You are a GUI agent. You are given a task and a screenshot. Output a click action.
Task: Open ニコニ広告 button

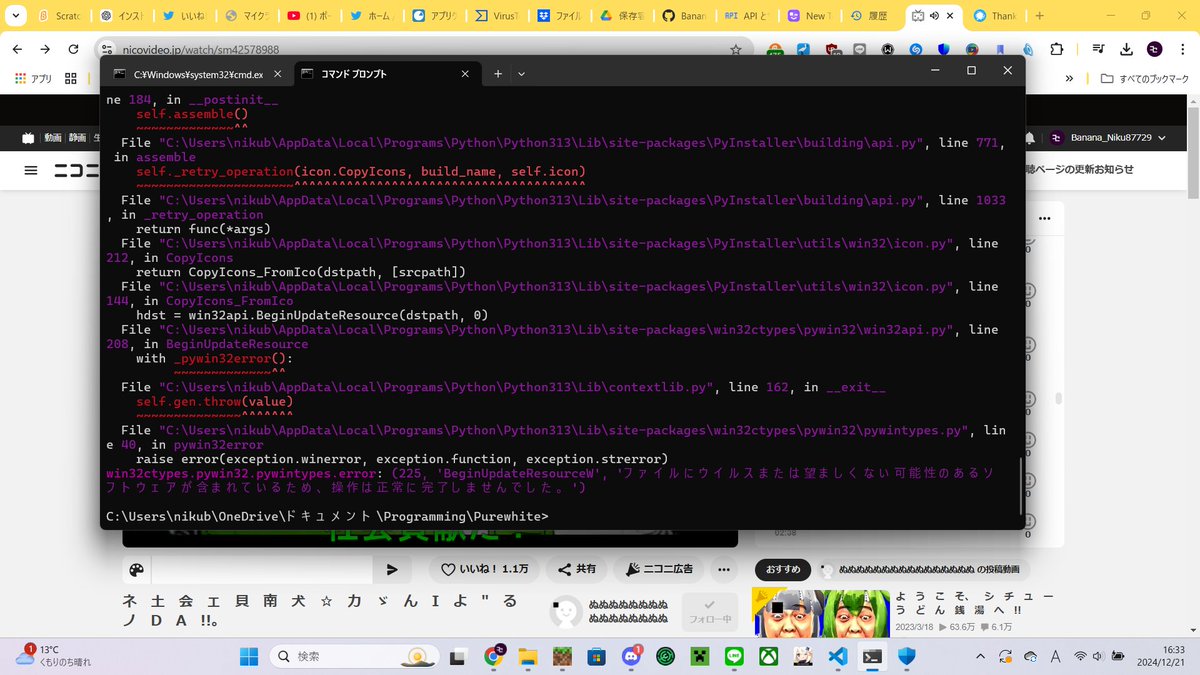pos(659,569)
